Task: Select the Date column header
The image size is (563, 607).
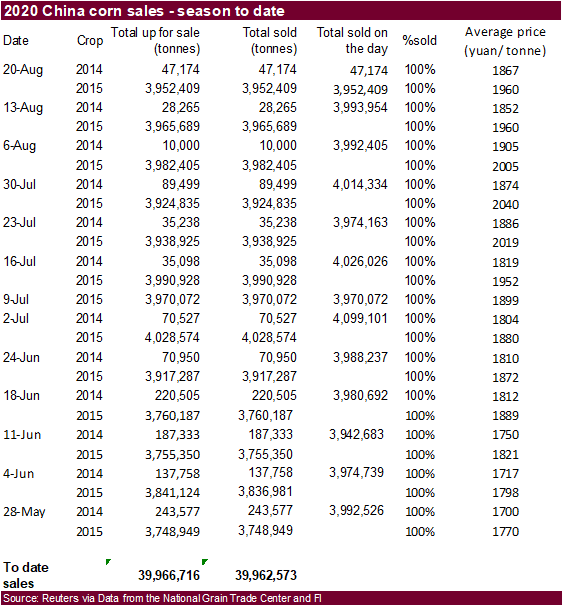Action: click(16, 40)
